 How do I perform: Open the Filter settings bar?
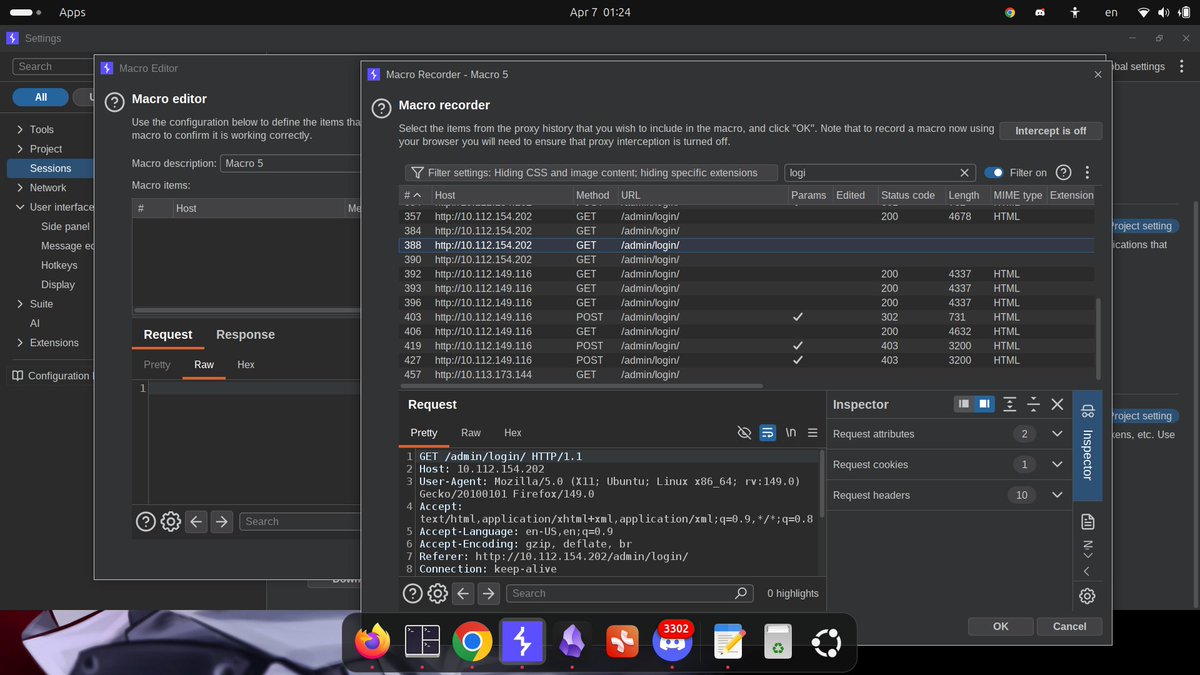(x=590, y=172)
